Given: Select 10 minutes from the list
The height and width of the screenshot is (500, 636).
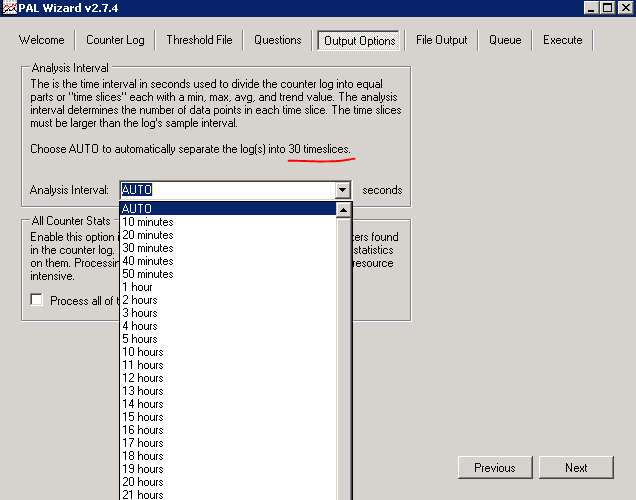Looking at the screenshot, I should [228, 222].
